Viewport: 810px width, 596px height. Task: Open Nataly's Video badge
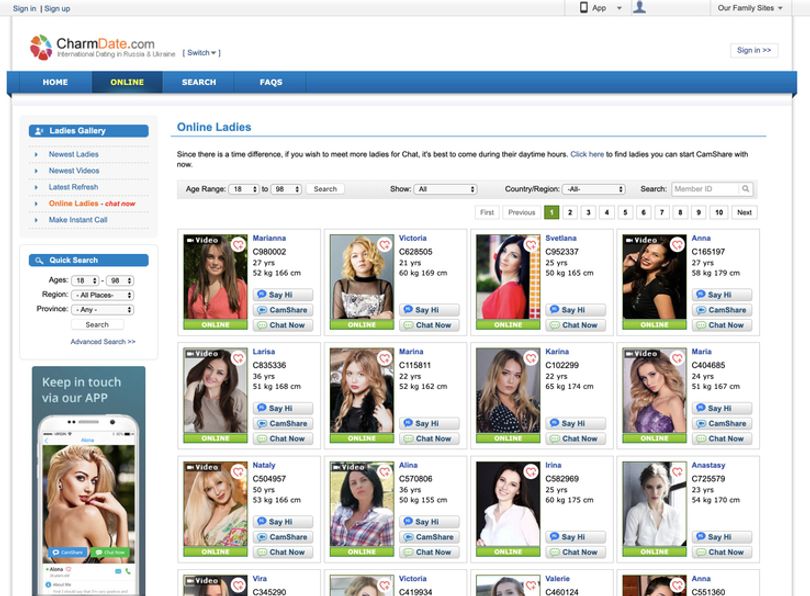(x=202, y=467)
